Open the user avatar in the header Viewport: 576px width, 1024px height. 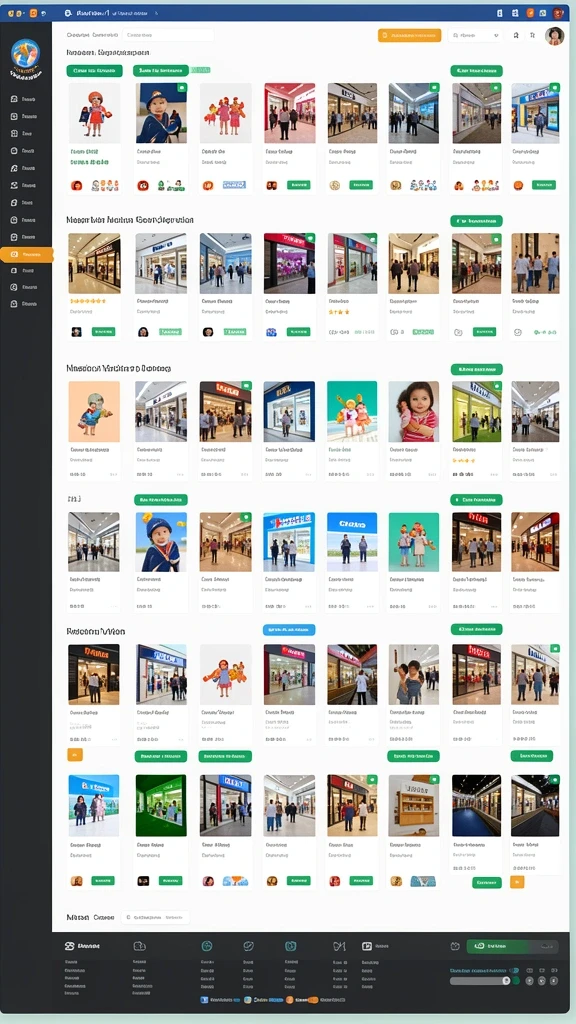click(x=554, y=36)
